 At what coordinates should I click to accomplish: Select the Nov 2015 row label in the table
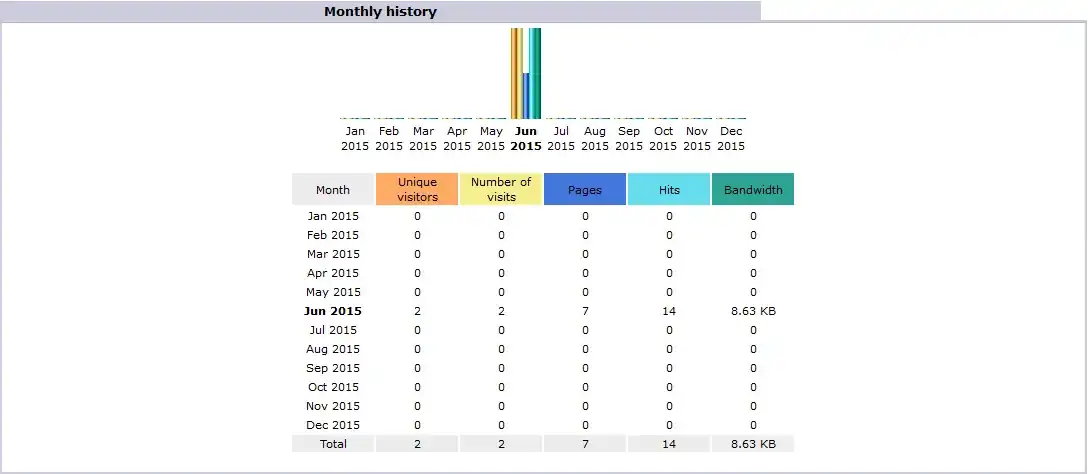coord(333,406)
